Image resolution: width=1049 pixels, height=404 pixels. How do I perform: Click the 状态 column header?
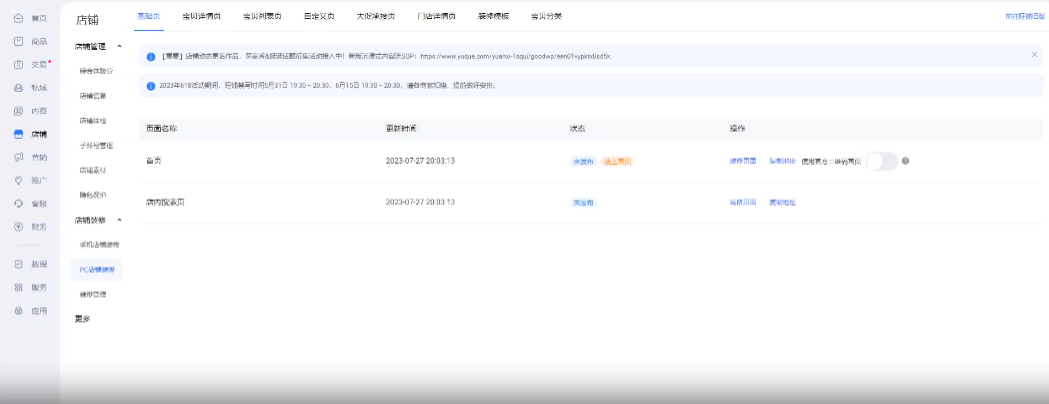(577, 128)
